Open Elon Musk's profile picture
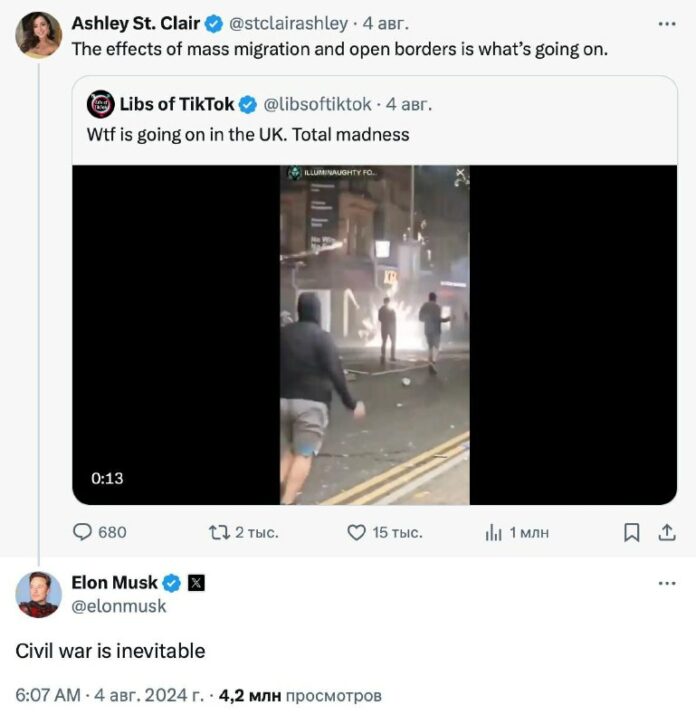 tap(38, 595)
